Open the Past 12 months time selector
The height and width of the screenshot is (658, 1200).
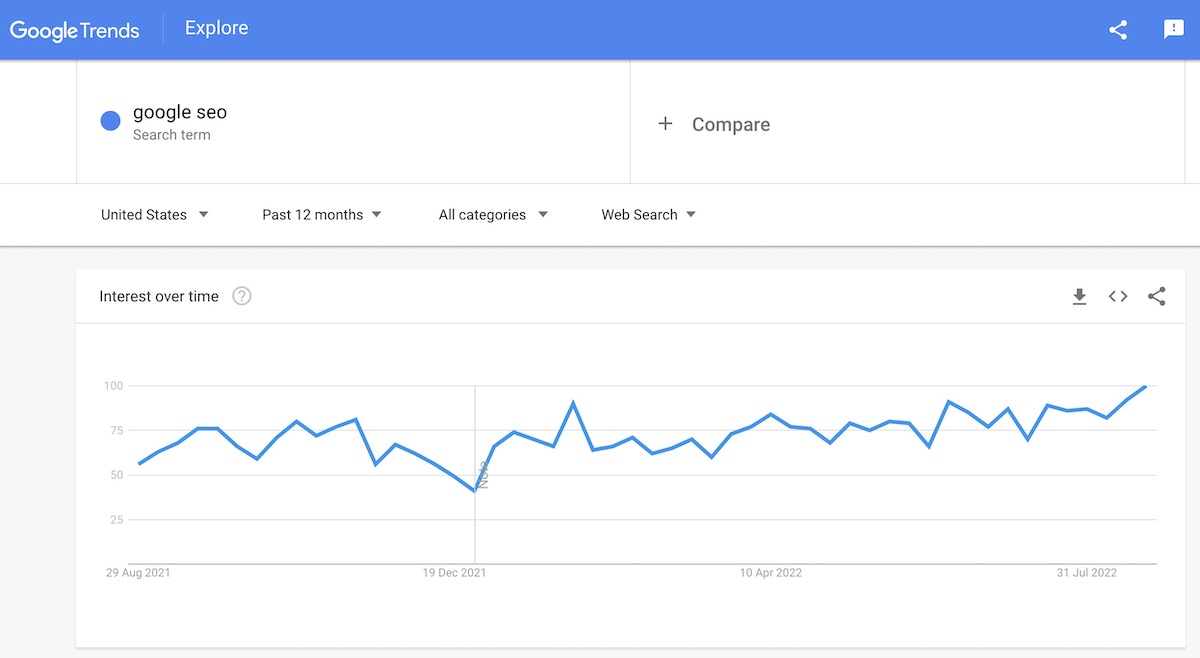click(x=320, y=214)
